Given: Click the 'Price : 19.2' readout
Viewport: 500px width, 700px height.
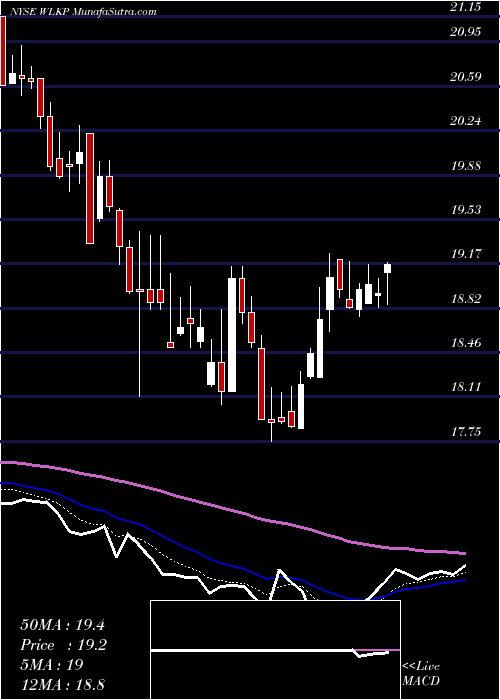Looking at the screenshot, I should [64, 645].
